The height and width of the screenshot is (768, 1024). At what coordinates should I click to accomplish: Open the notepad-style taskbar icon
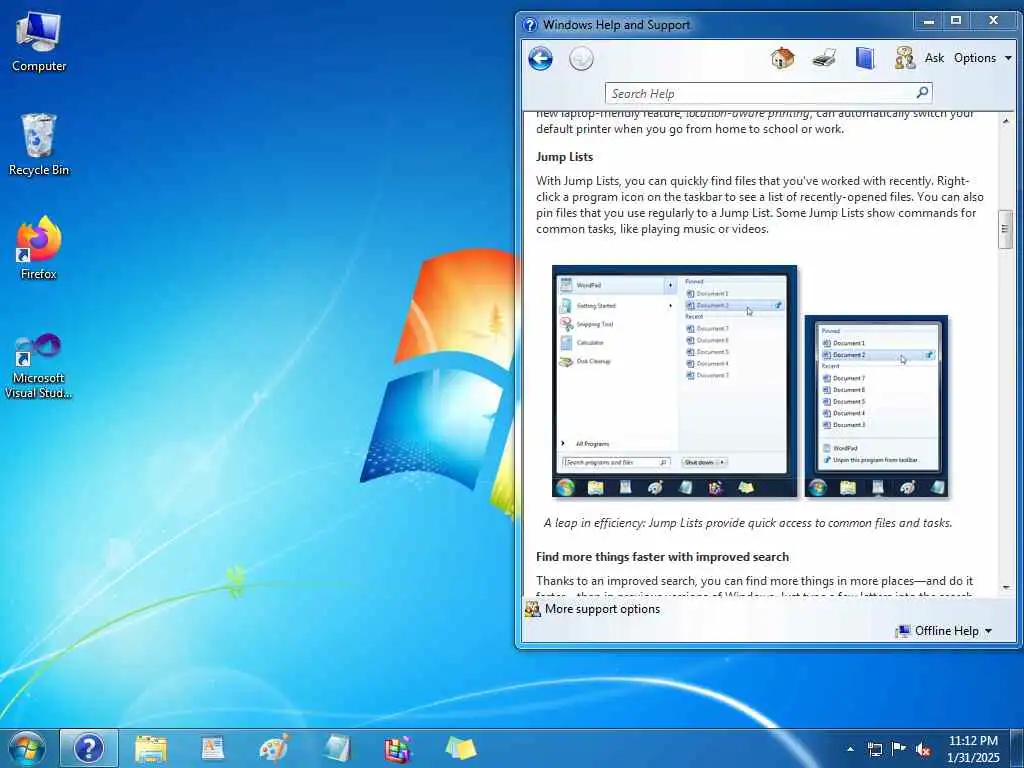(337, 749)
